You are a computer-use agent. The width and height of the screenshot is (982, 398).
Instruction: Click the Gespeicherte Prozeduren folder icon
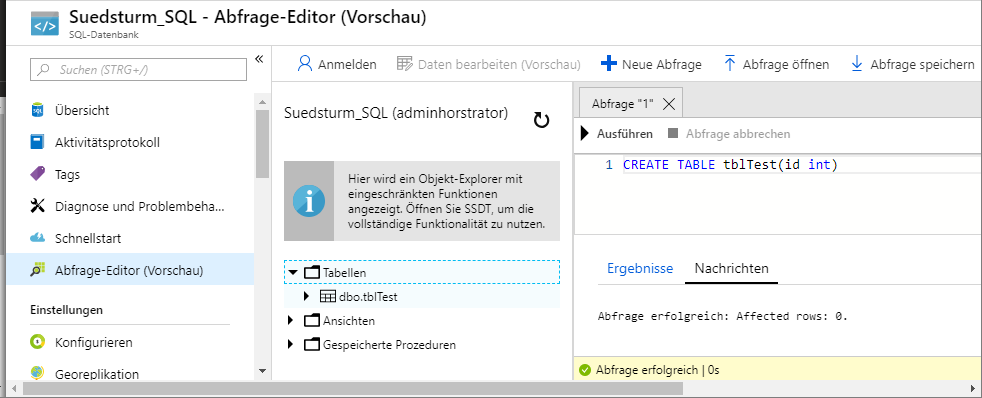coord(311,344)
